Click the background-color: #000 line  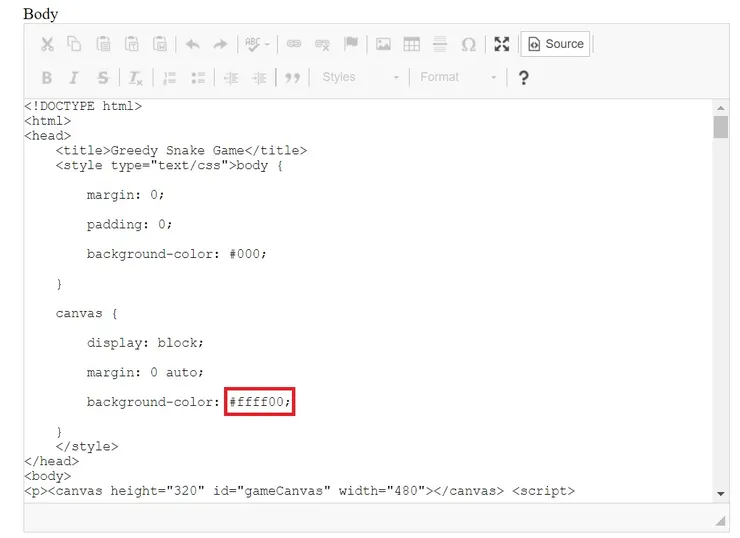click(x=177, y=254)
